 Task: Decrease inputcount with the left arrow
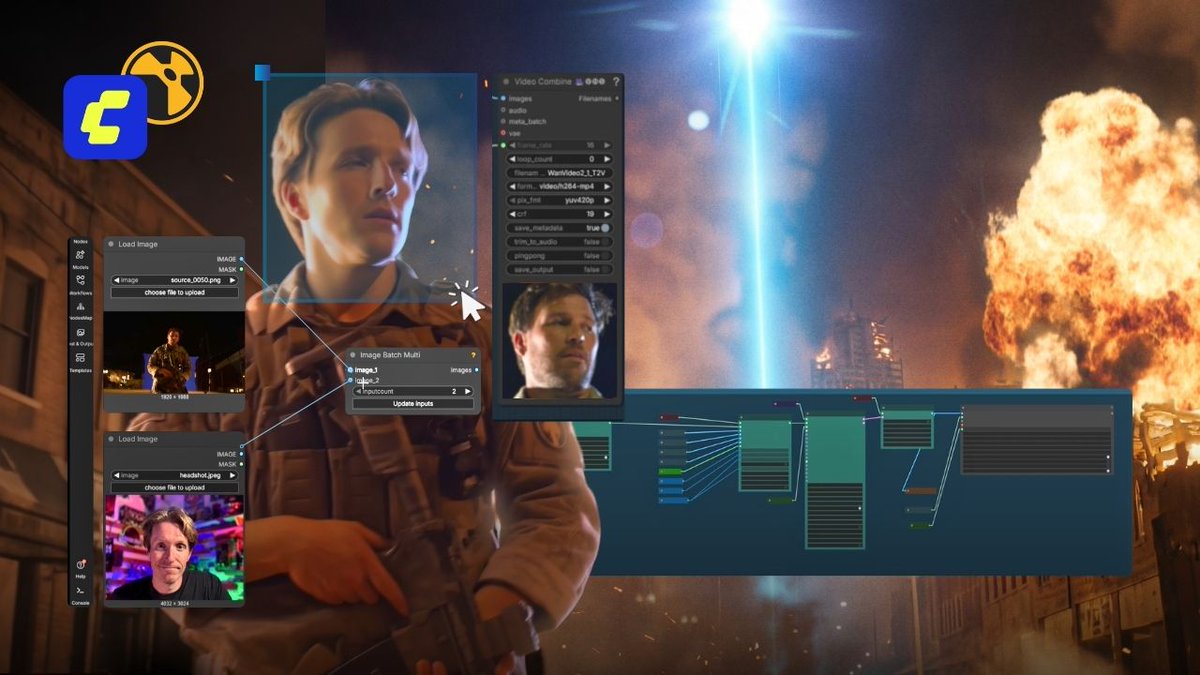click(x=359, y=391)
